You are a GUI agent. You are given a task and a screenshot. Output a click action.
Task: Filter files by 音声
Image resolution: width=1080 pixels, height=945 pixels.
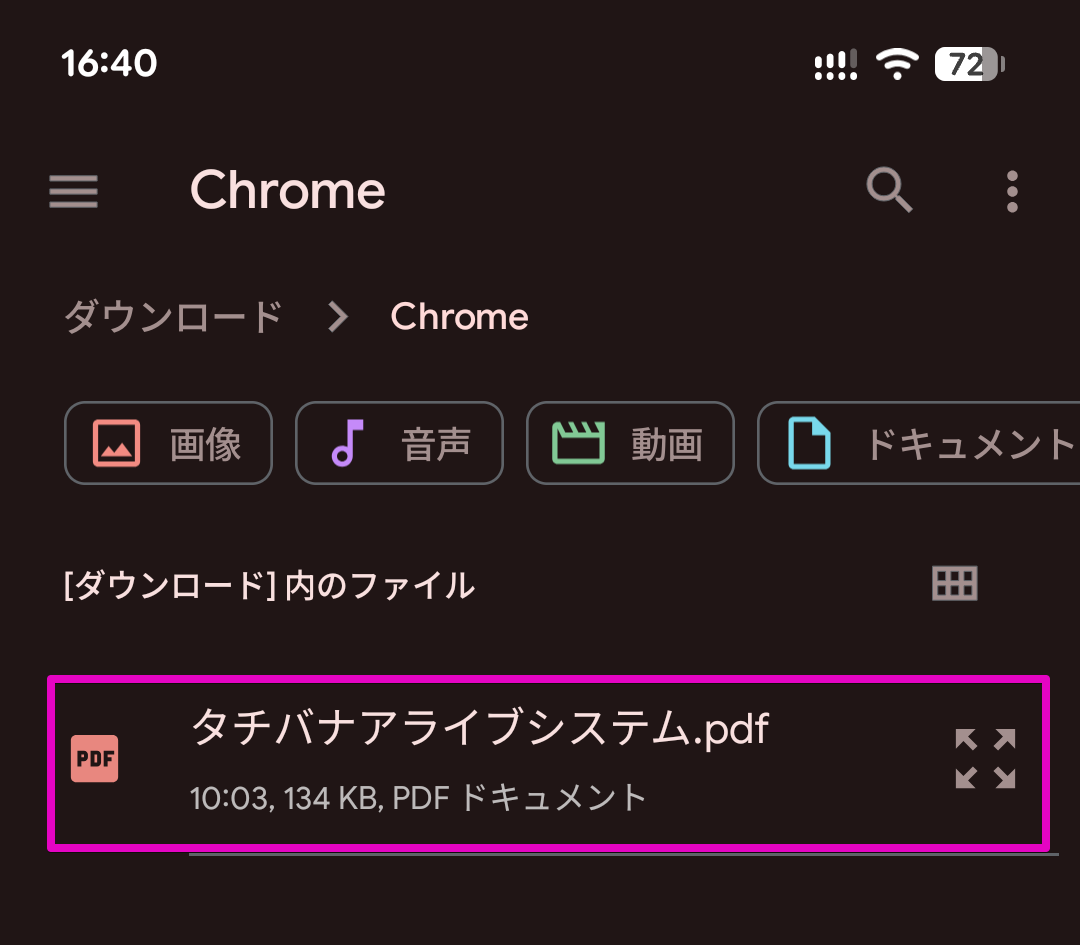click(x=399, y=443)
